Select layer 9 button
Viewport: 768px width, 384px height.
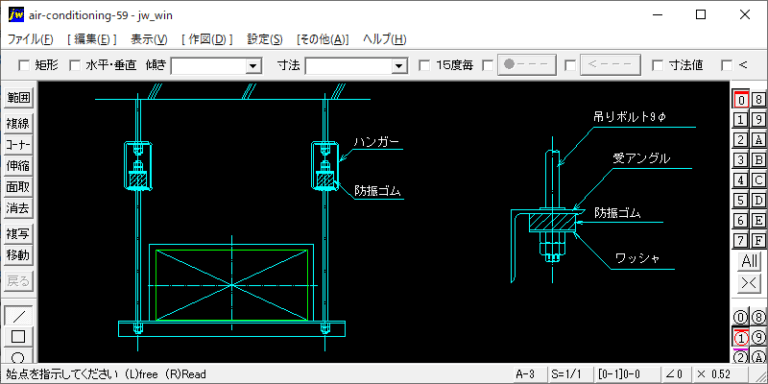coord(758,120)
